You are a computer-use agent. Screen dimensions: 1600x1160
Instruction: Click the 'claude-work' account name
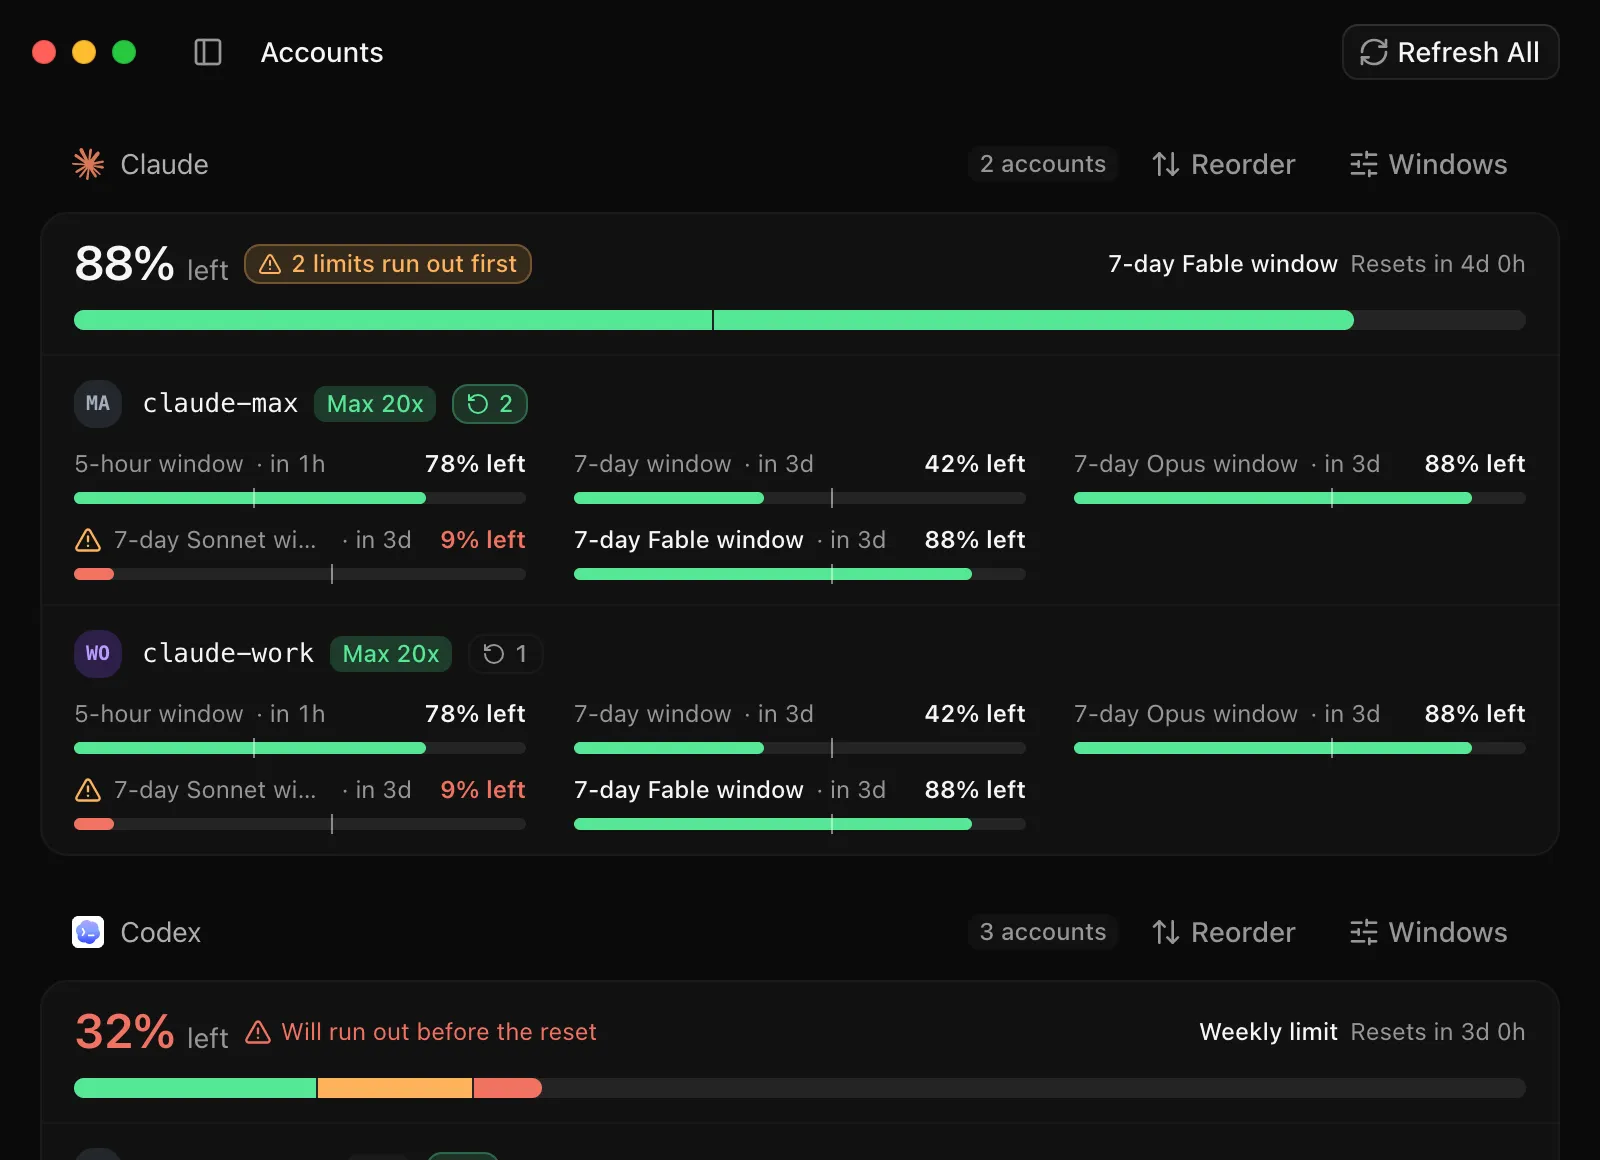pyautogui.click(x=228, y=653)
